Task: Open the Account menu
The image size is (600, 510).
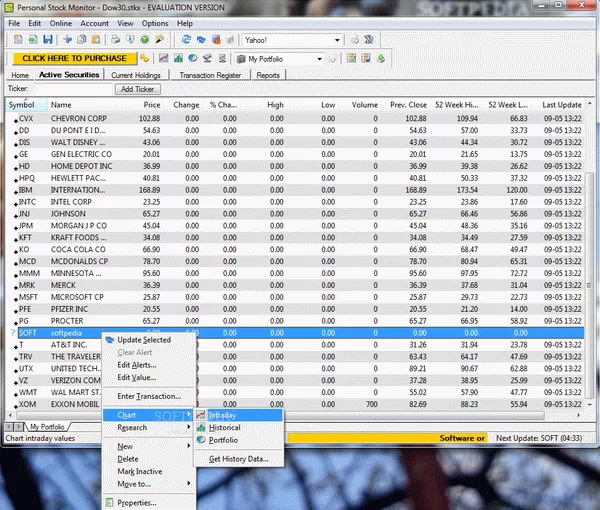Action: [x=94, y=23]
